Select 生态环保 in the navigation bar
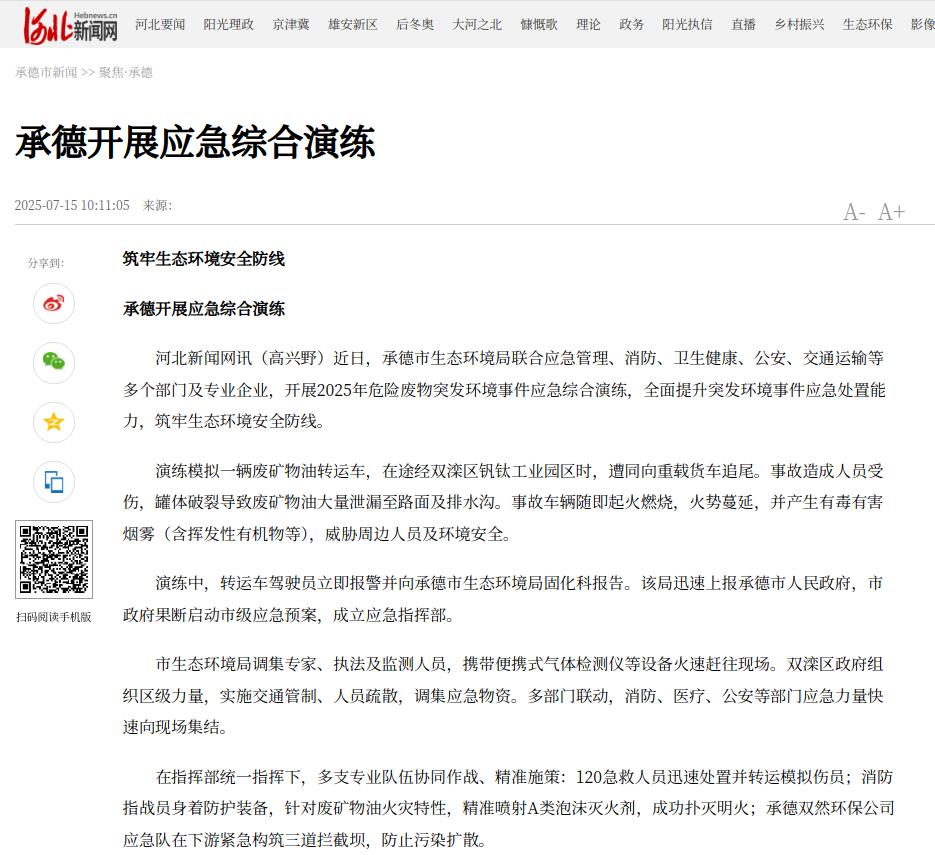Screen dimensions: 935x855 tap(867, 25)
